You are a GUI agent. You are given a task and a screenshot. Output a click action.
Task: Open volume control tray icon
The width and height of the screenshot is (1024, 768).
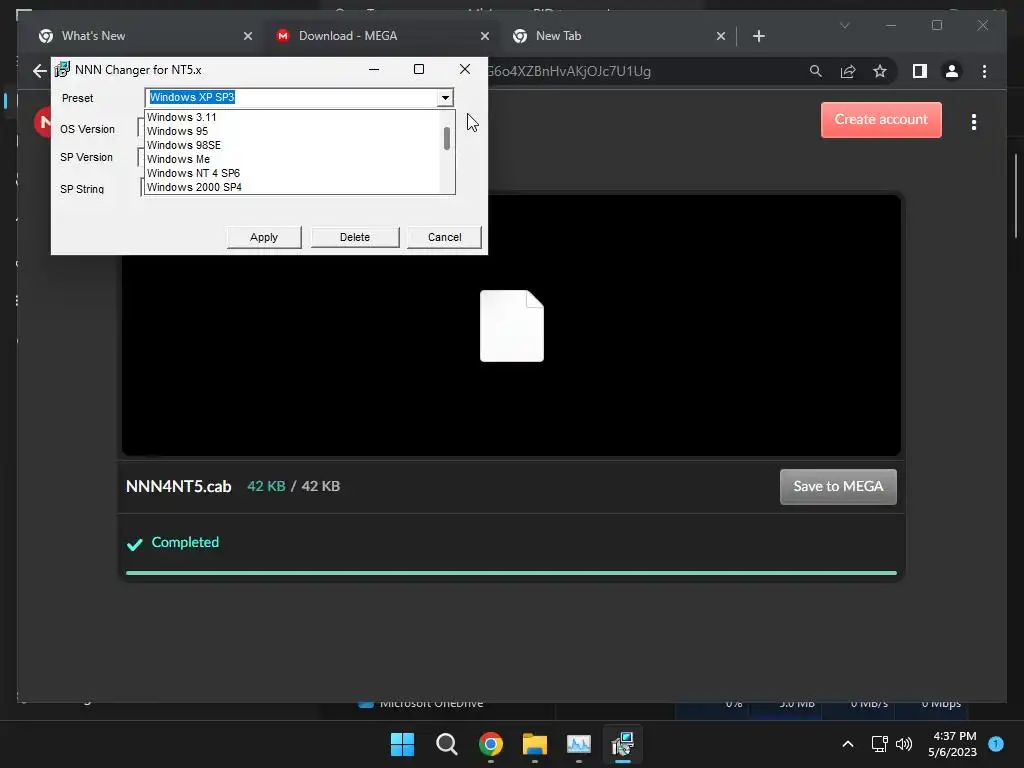pos(904,744)
